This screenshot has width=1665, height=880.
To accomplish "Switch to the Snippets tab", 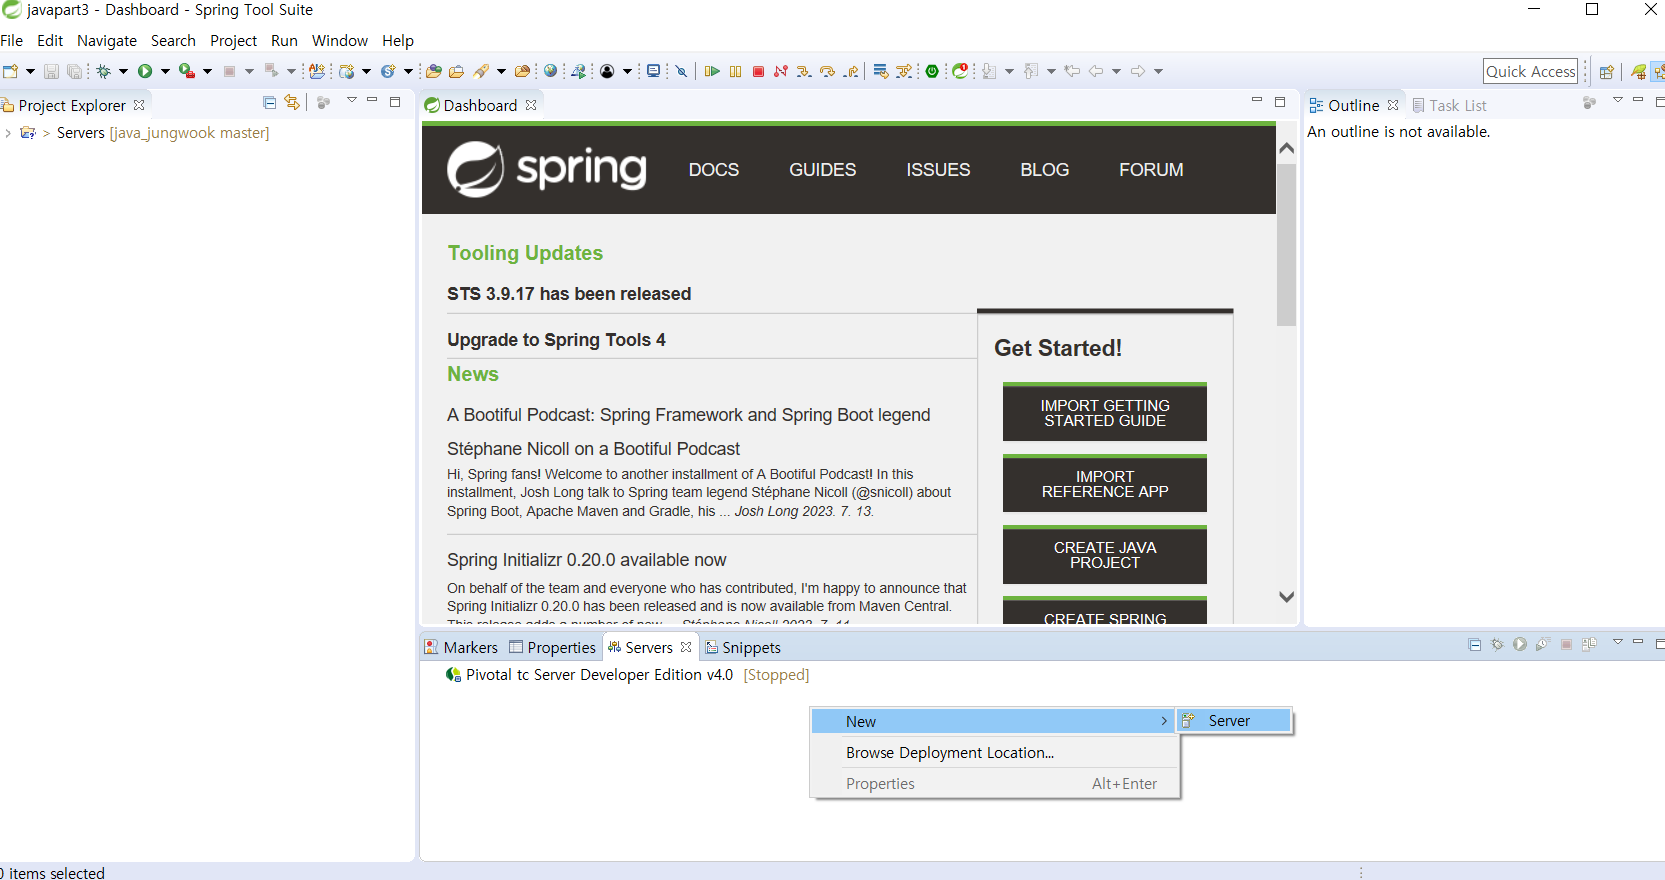I will (743, 647).
